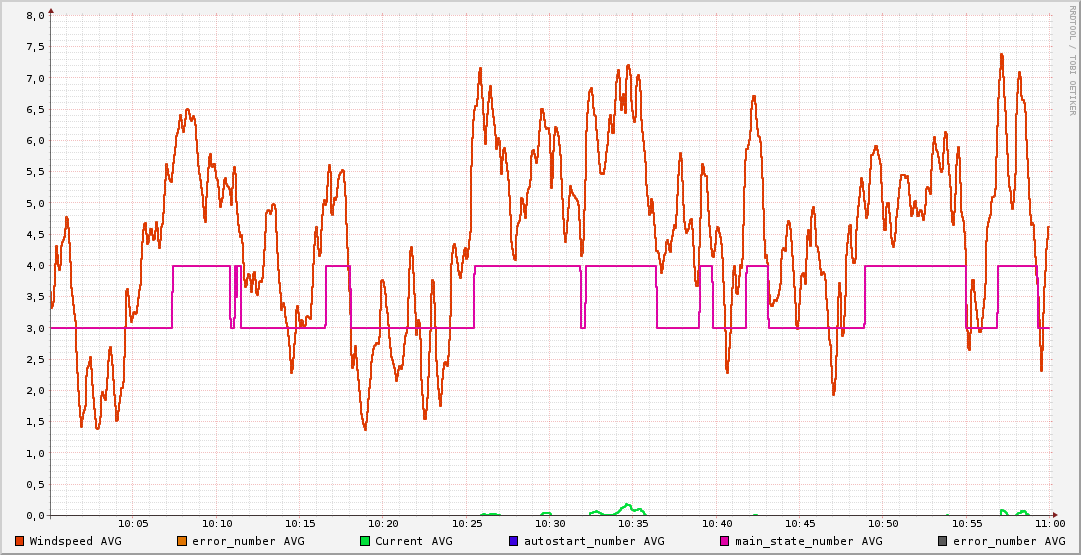Select the 'Windspeed AVG' legend label
1081x555 pixels.
click(76, 541)
